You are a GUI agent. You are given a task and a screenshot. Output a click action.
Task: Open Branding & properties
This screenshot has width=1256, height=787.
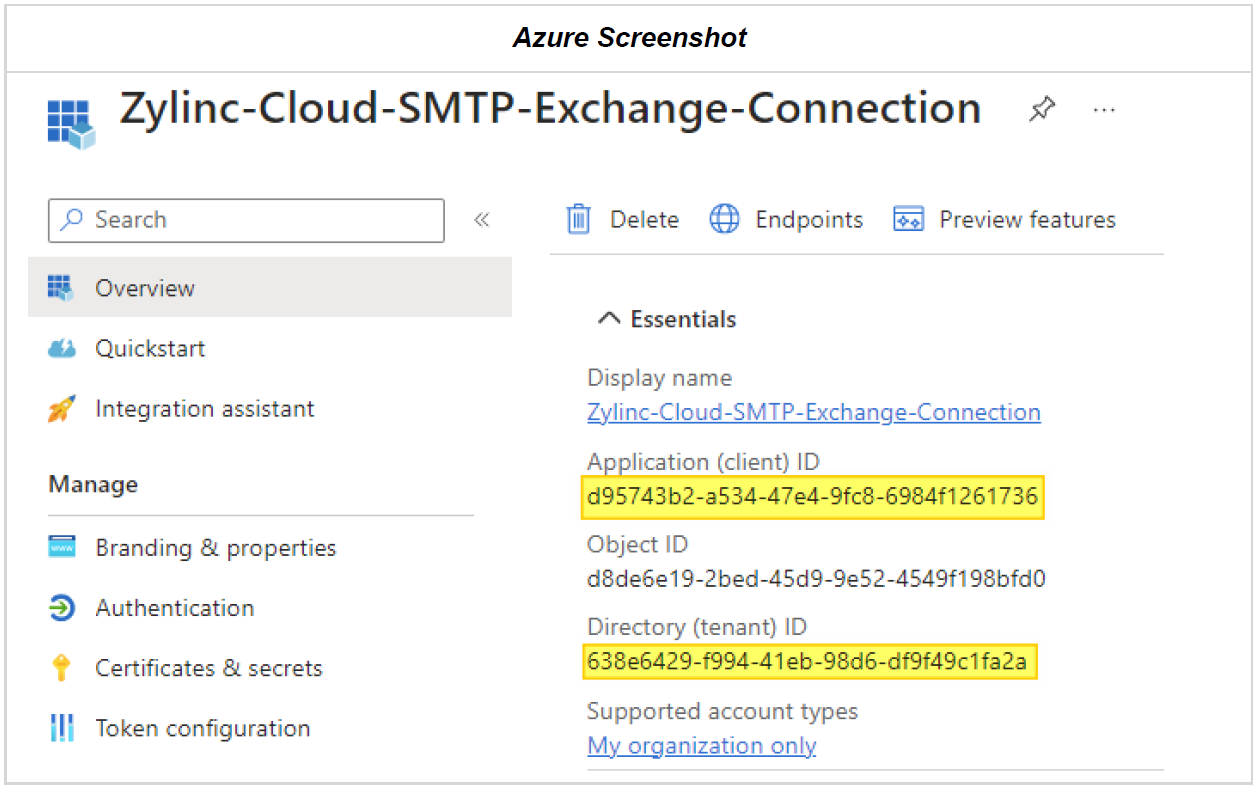(216, 548)
